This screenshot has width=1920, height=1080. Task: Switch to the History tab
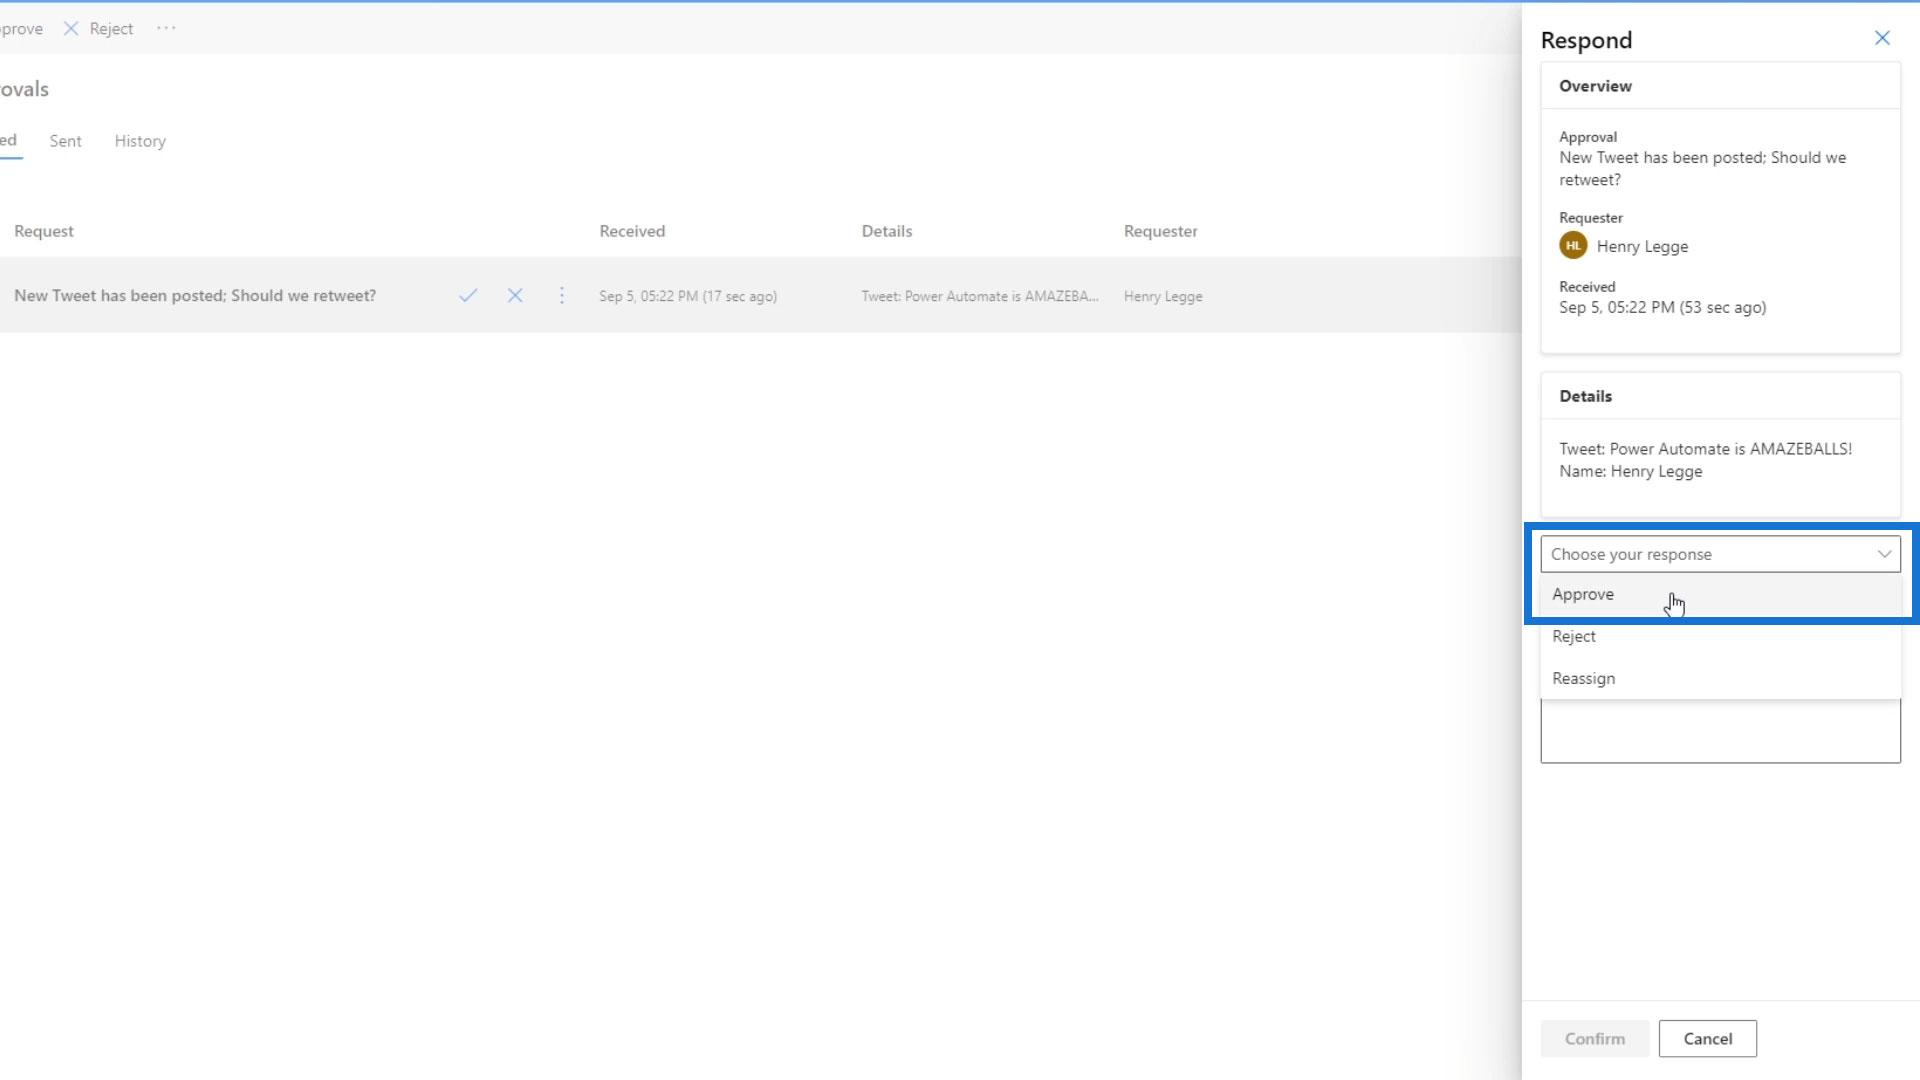(140, 141)
